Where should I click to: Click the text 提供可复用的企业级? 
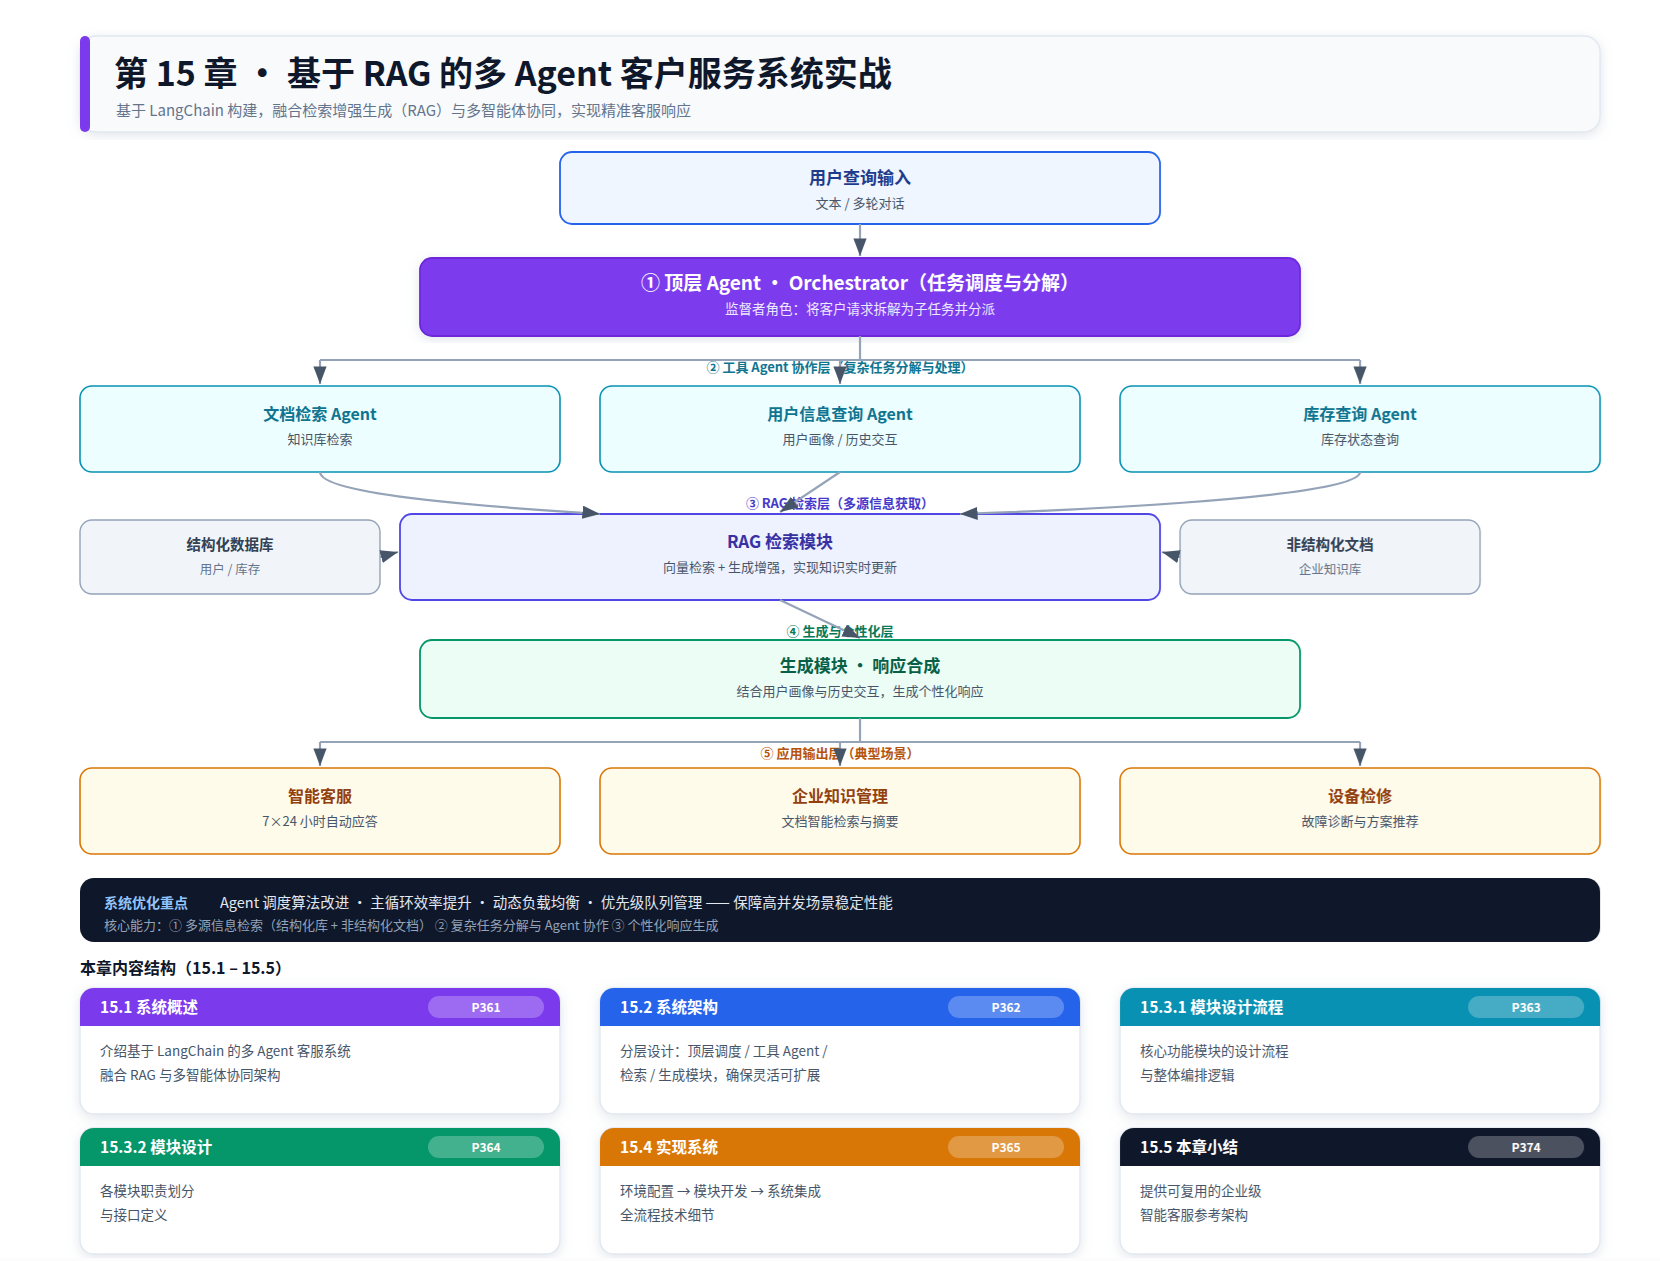pyautogui.click(x=1201, y=1192)
